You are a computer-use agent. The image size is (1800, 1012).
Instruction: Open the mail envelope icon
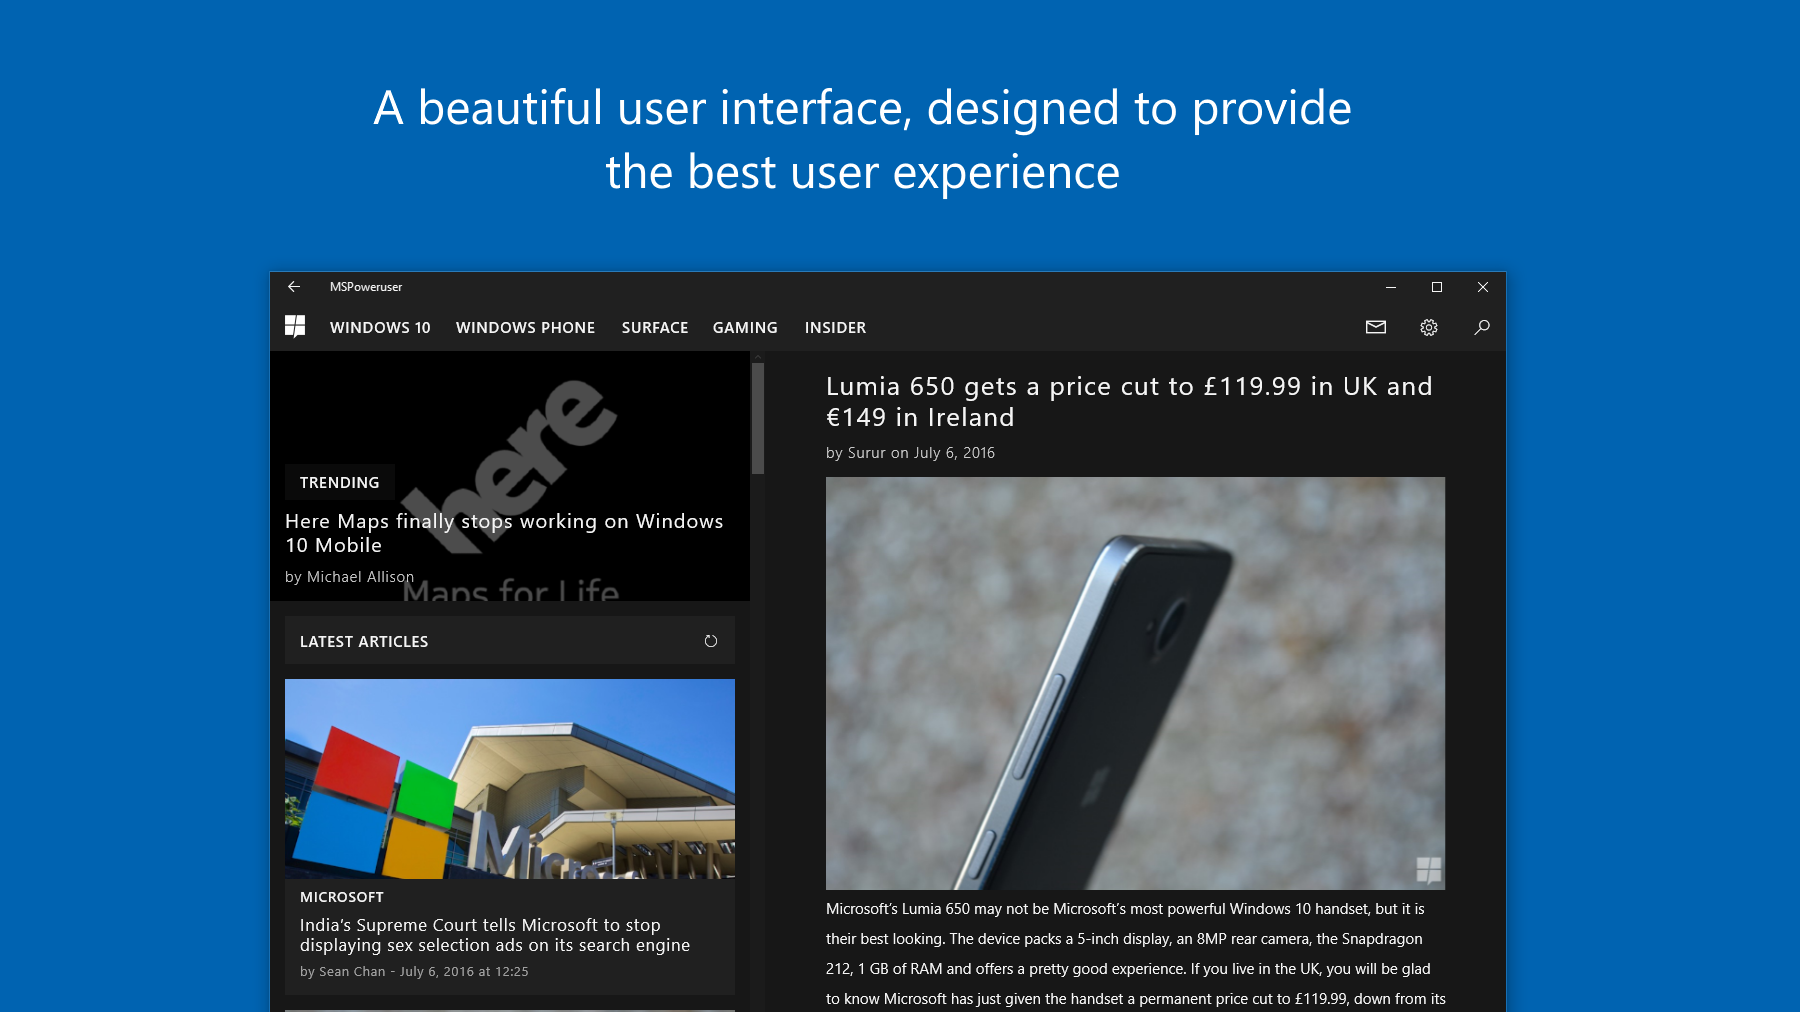[x=1376, y=327]
